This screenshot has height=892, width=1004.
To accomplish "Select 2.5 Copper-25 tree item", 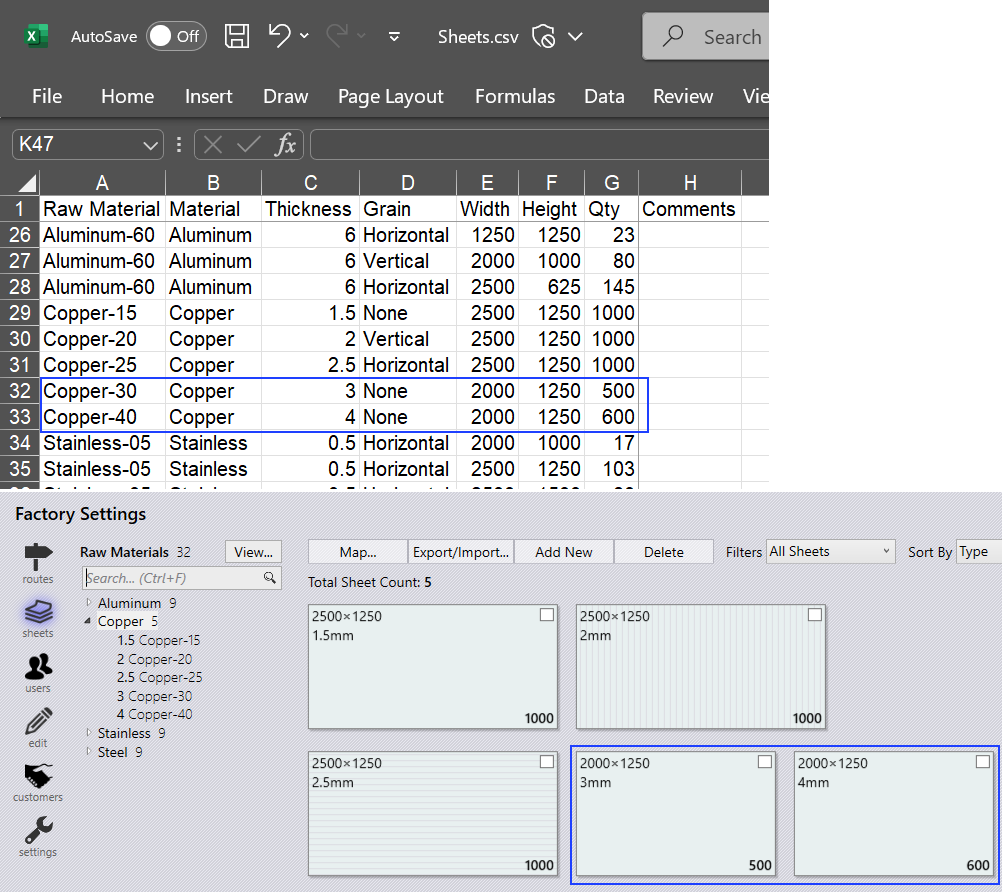I will coord(159,677).
